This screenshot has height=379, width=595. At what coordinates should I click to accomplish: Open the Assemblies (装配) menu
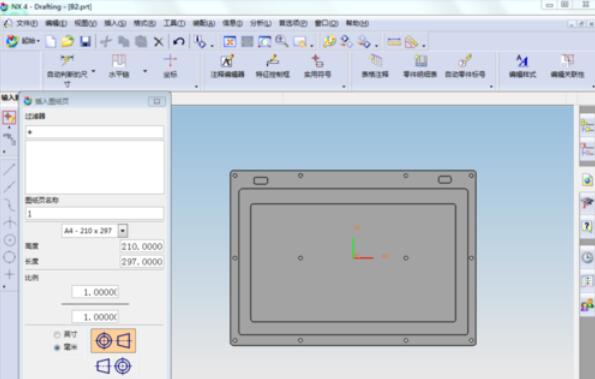click(203, 23)
